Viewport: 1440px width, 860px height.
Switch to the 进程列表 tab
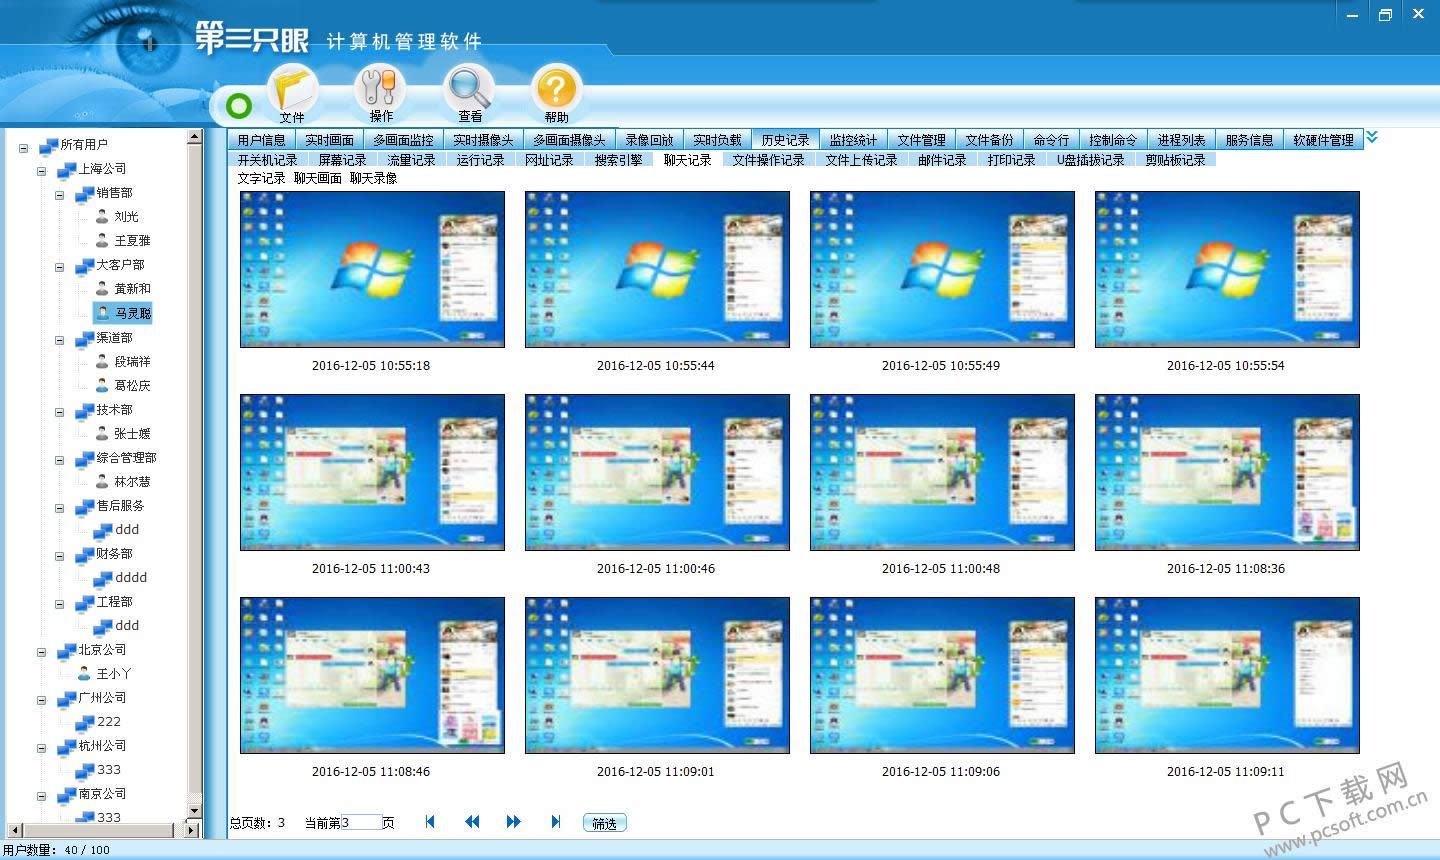point(1181,140)
